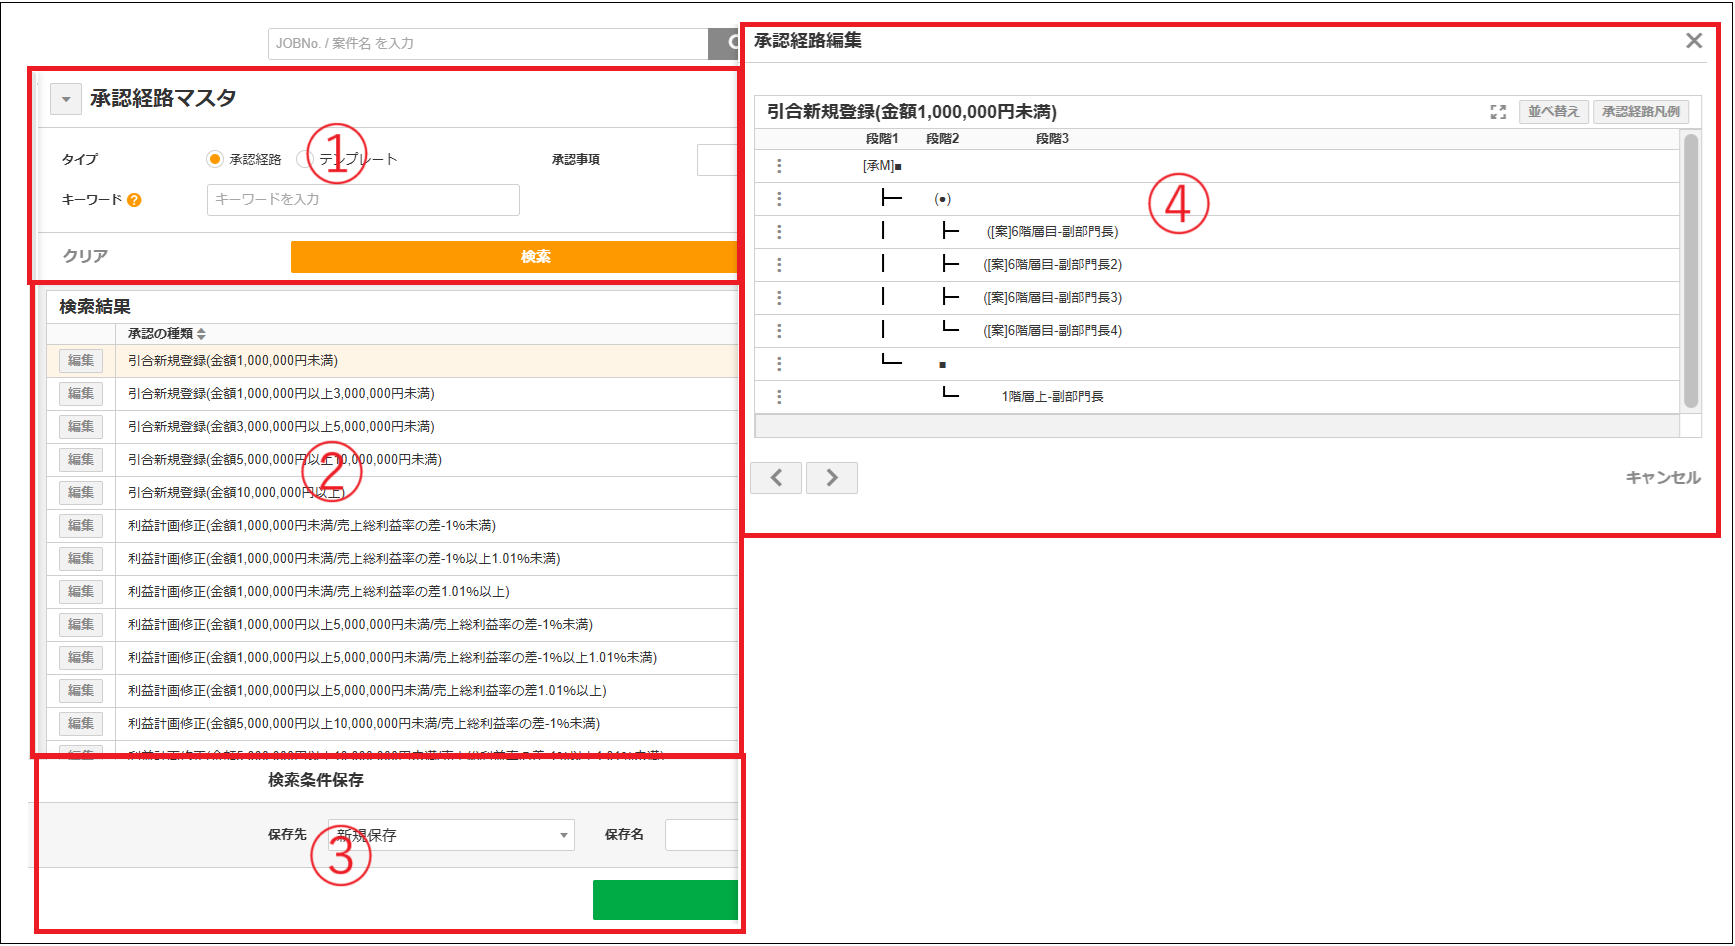The height and width of the screenshot is (946, 1735).
Task: Open row menu dots for 1階層上-副部門長 row
Action: coord(779,397)
